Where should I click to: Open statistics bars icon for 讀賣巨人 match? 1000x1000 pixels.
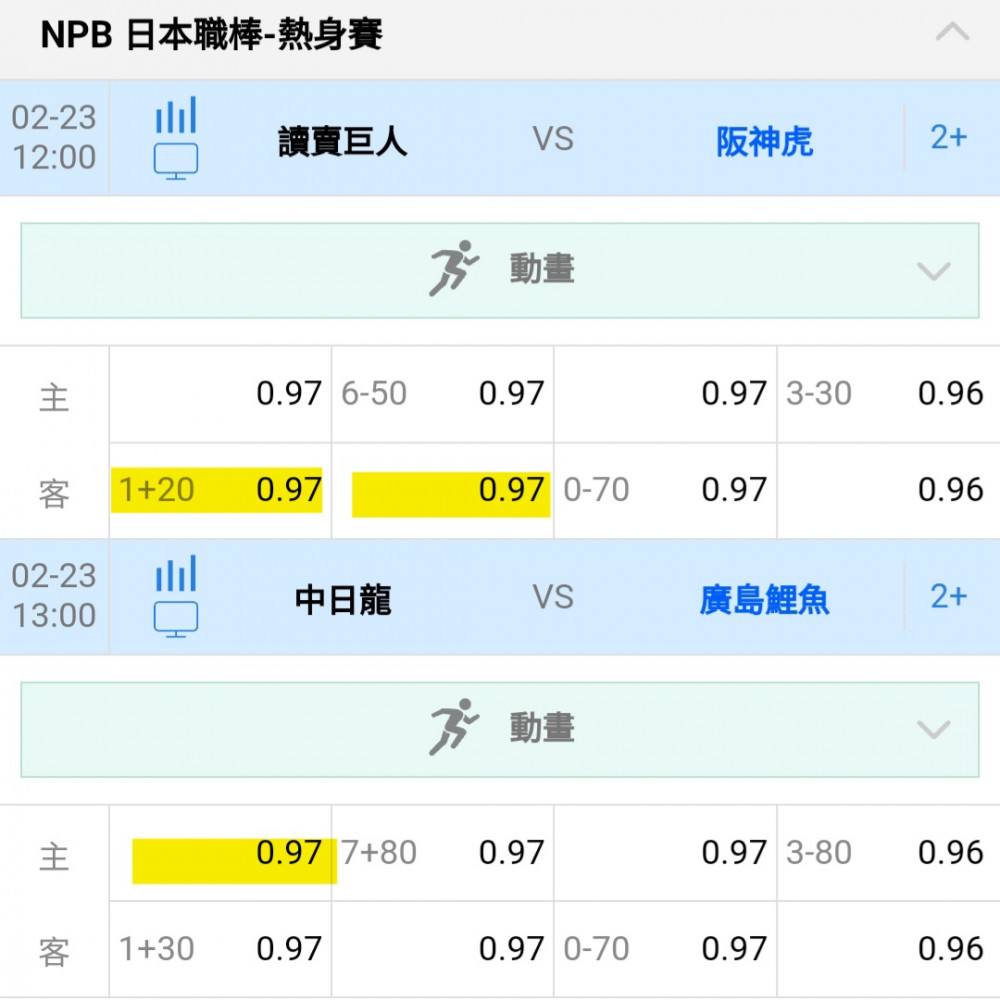[176, 115]
